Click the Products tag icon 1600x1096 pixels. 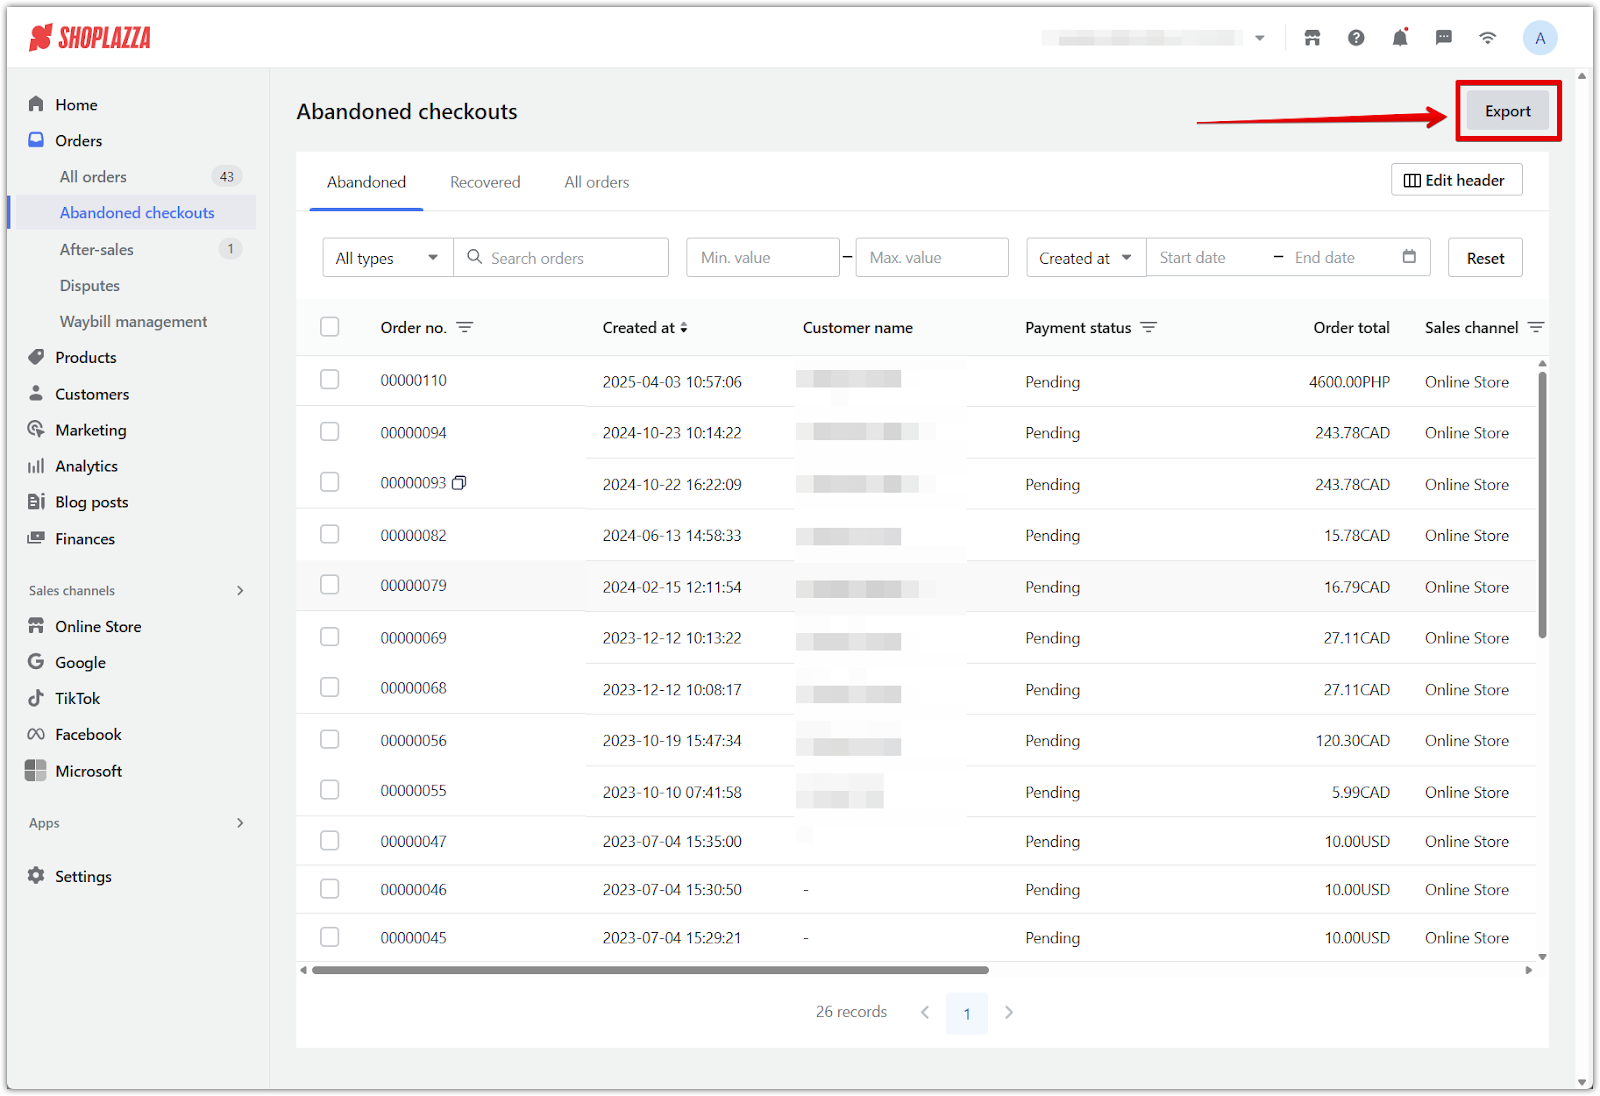point(36,357)
